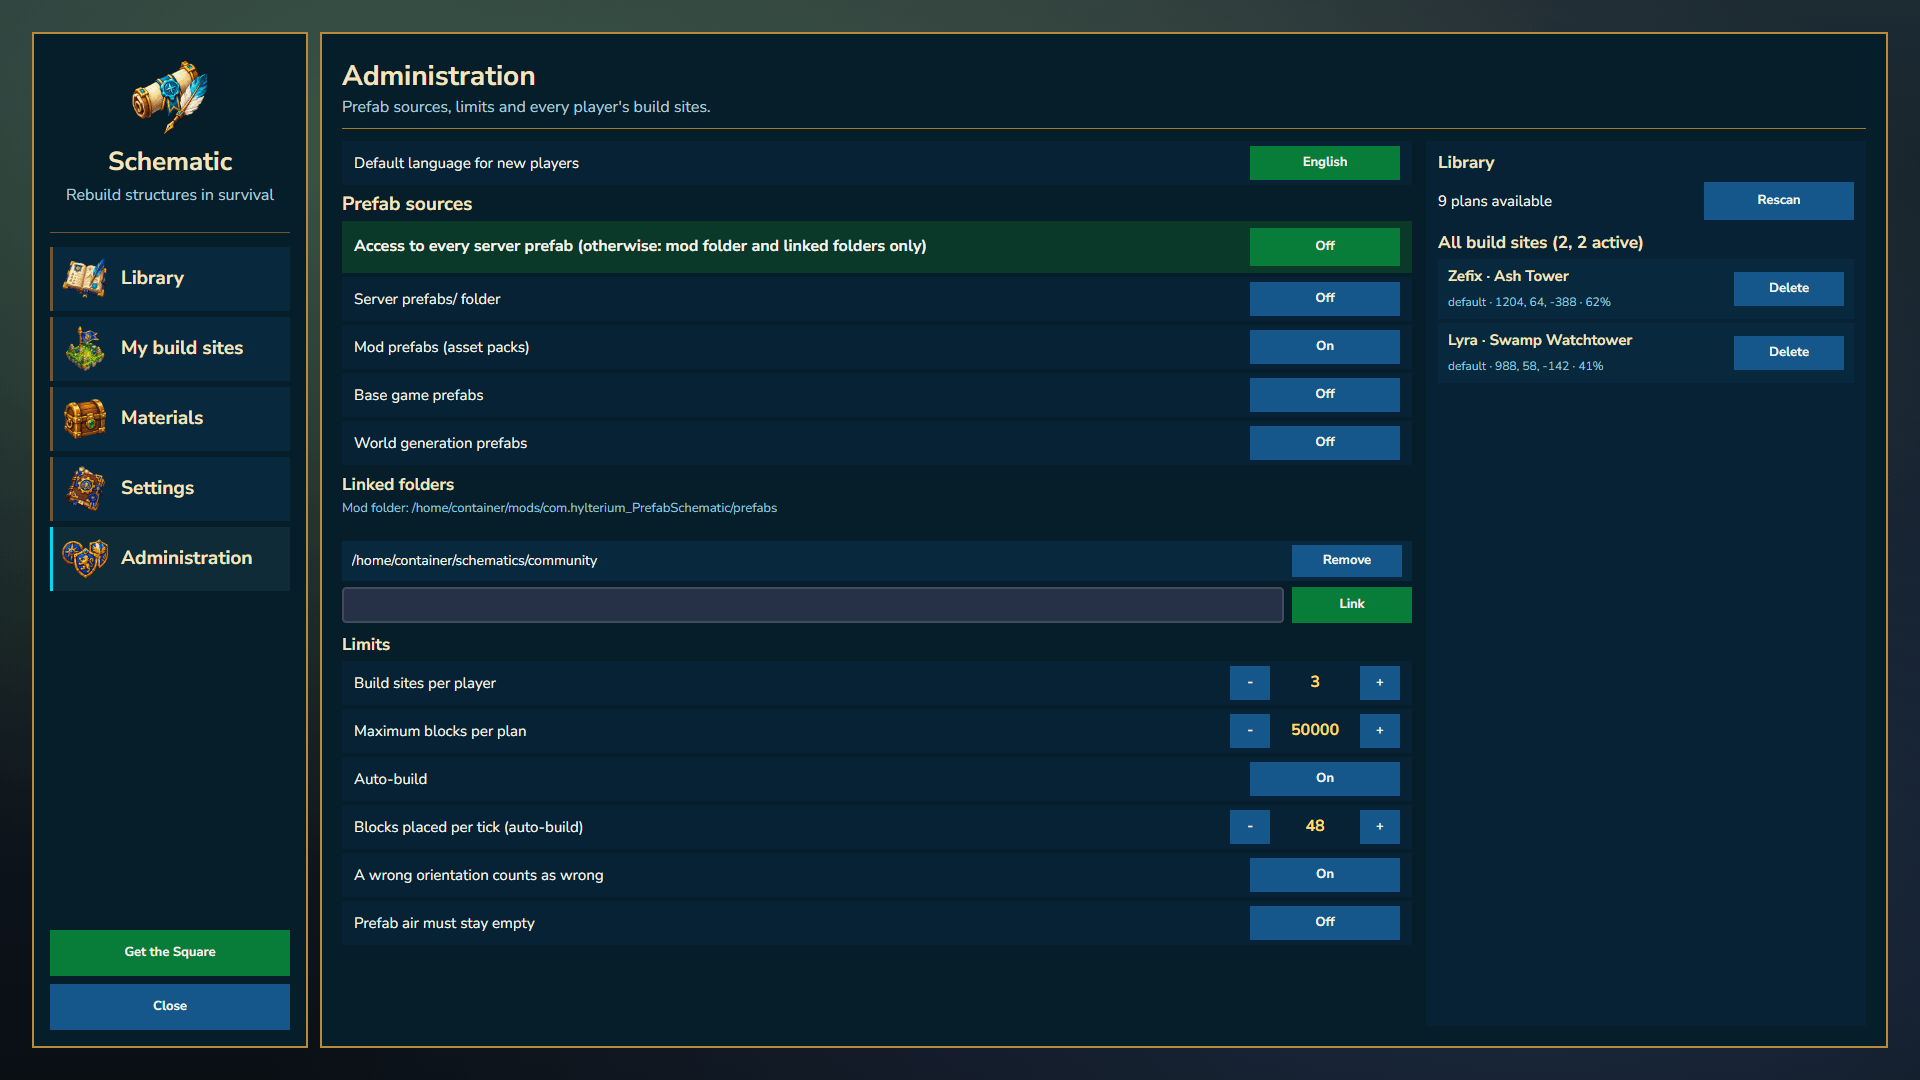Image resolution: width=1920 pixels, height=1080 pixels.
Task: Enable Base game prefabs
Action: (x=1324, y=394)
